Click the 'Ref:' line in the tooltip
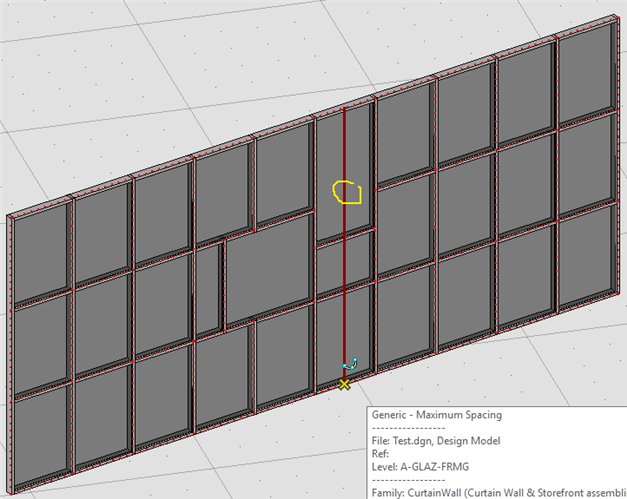627x499 pixels. [380, 454]
